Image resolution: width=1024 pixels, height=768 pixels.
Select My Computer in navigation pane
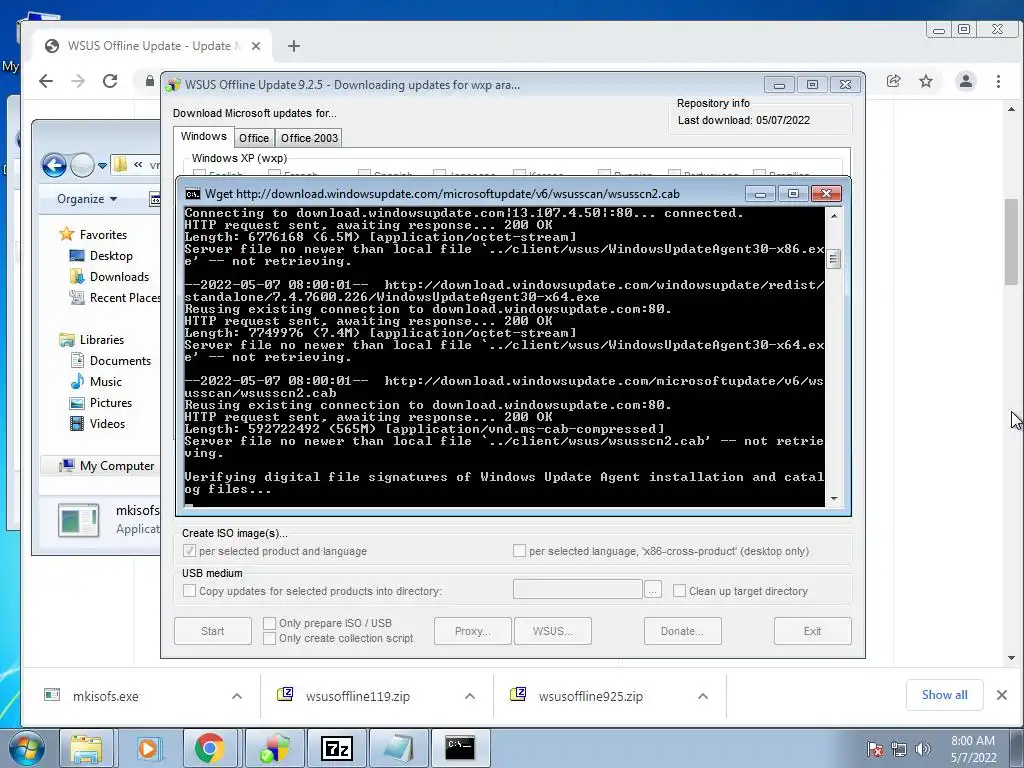(116, 466)
